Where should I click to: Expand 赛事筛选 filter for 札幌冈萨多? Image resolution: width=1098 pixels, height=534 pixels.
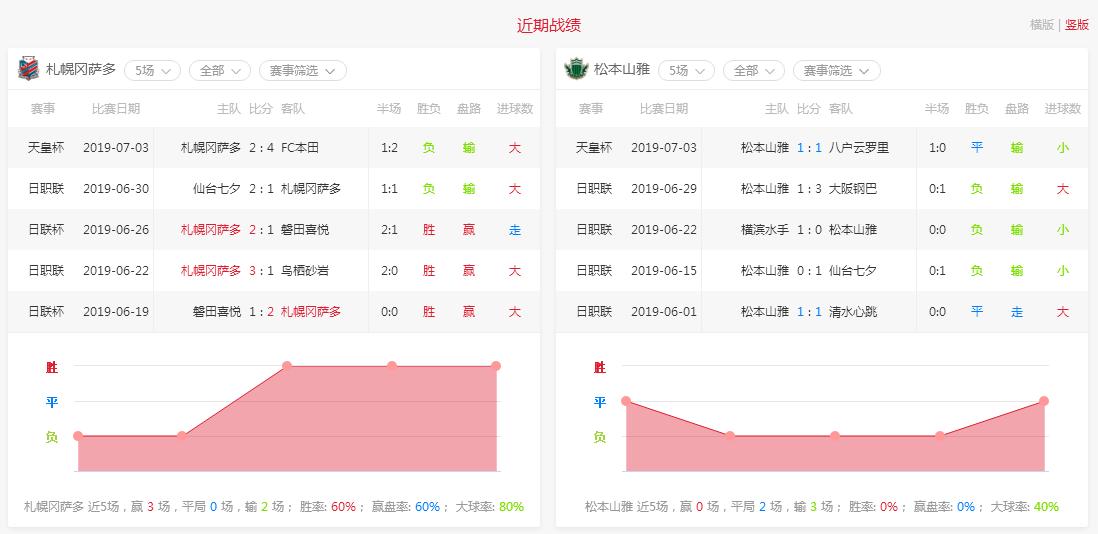[303, 71]
